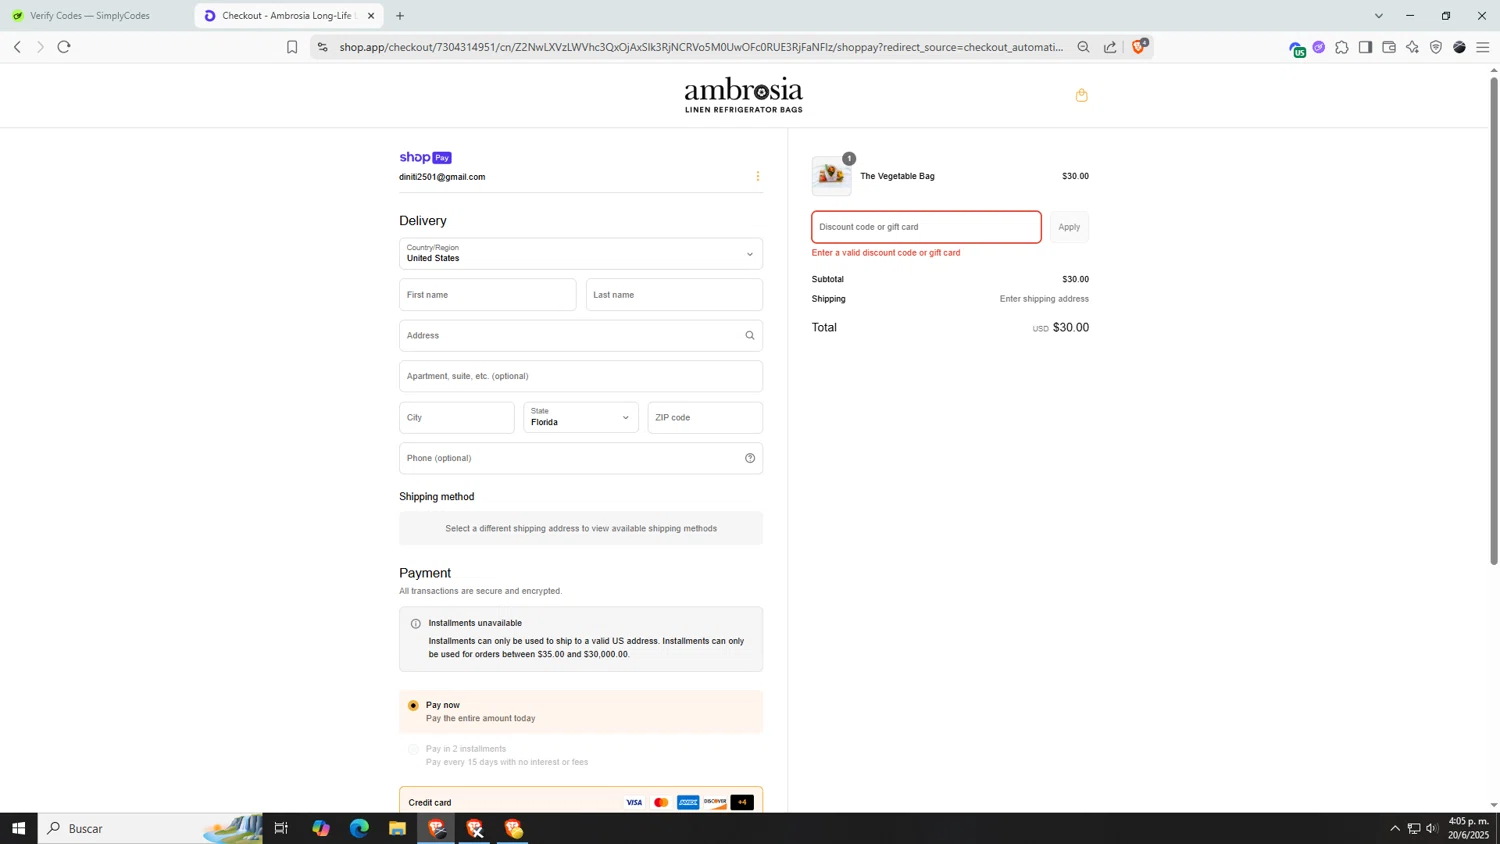
Task: Click the address search magnifier icon
Action: 750,335
